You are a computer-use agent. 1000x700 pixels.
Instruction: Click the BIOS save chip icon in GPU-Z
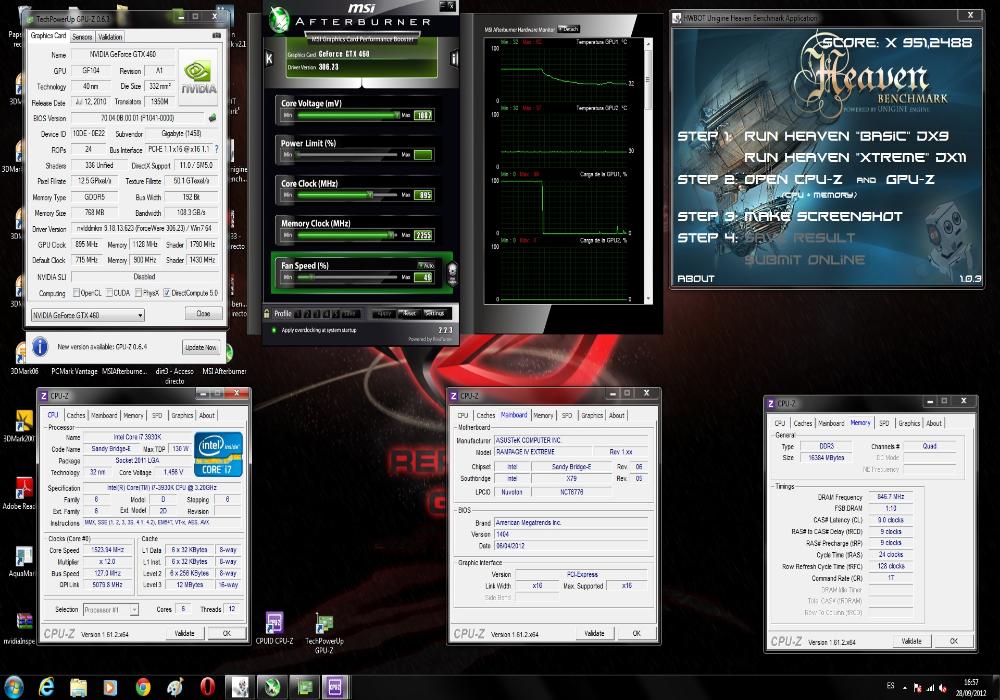pos(212,117)
